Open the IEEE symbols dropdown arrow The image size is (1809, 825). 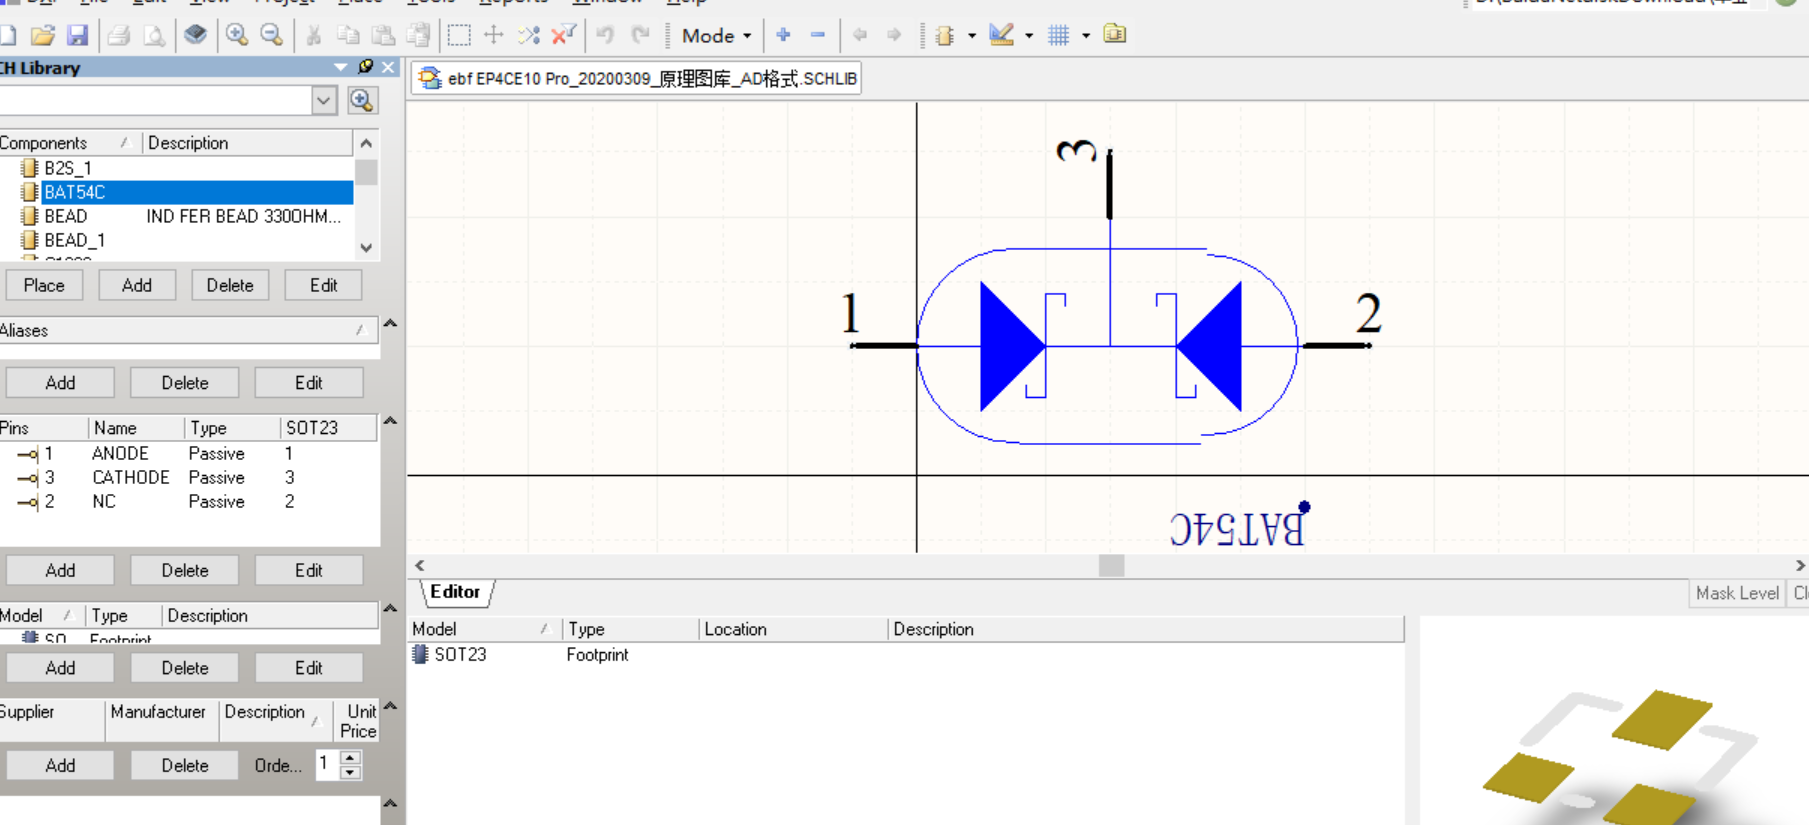coord(971,36)
